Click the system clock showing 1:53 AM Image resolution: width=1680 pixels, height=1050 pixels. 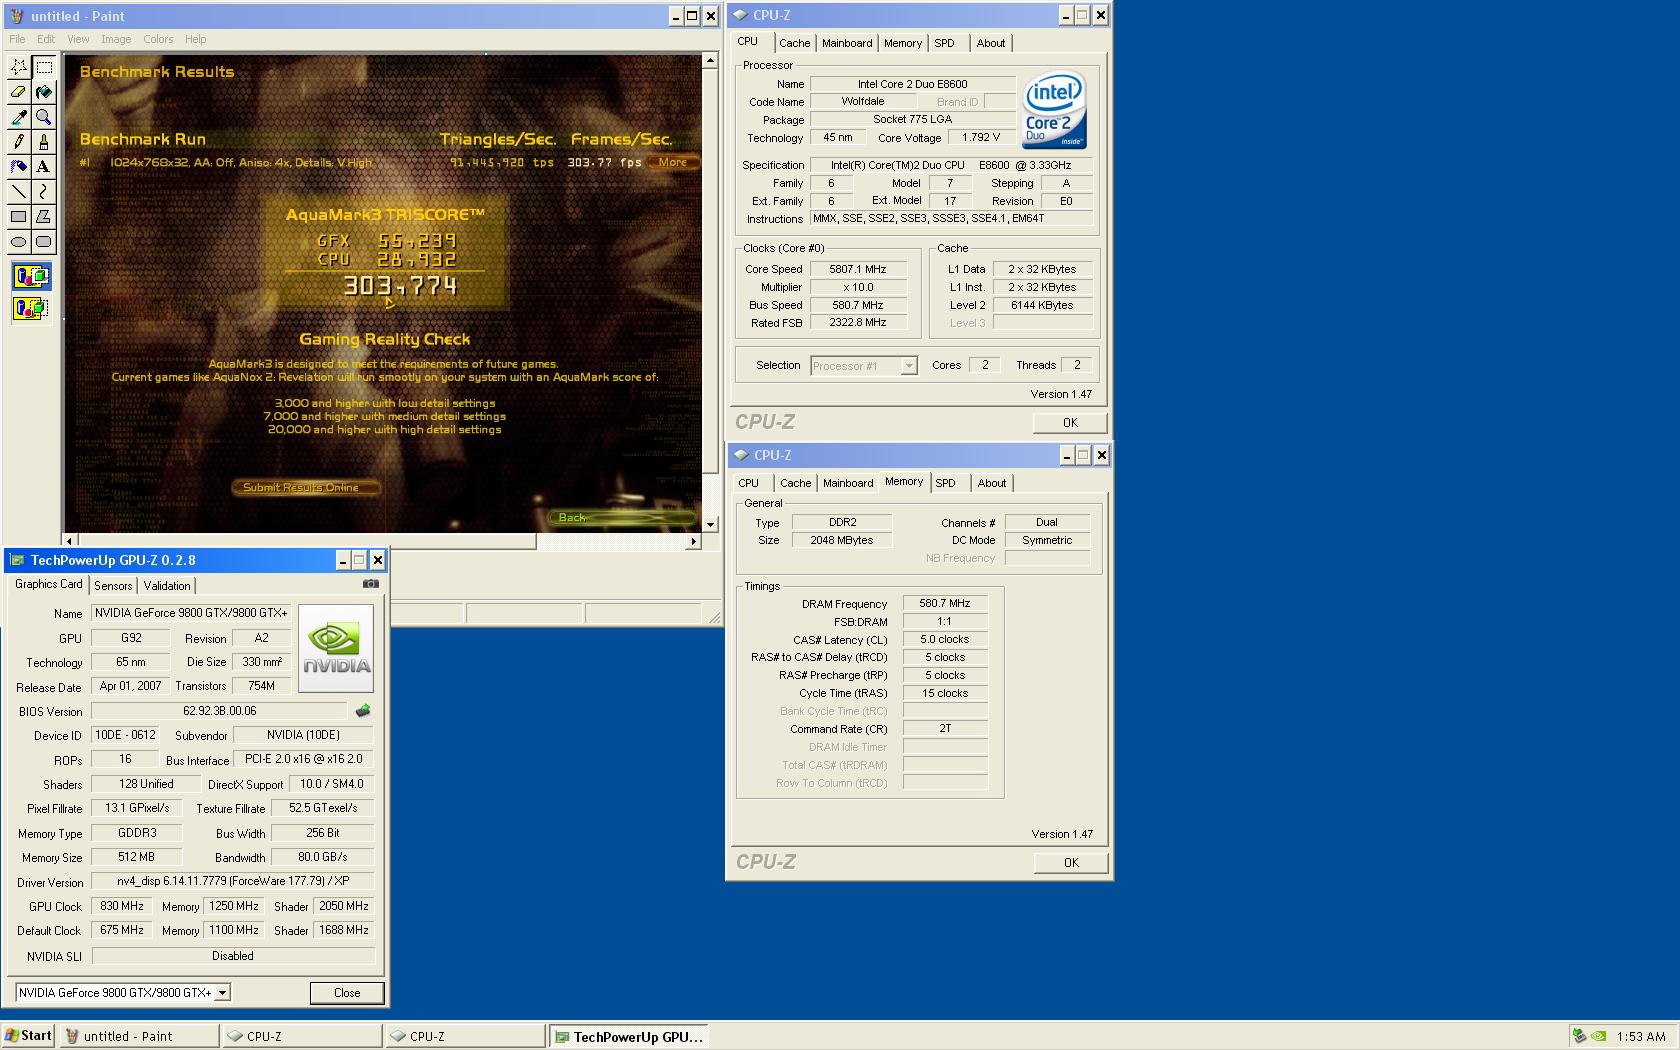pos(1640,1036)
